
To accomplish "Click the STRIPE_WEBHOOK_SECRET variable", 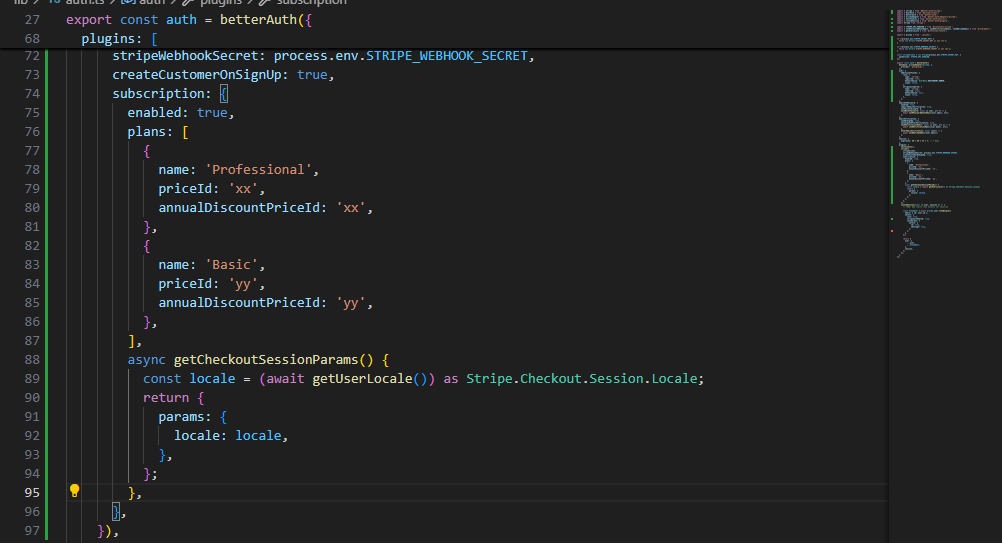I will 447,56.
